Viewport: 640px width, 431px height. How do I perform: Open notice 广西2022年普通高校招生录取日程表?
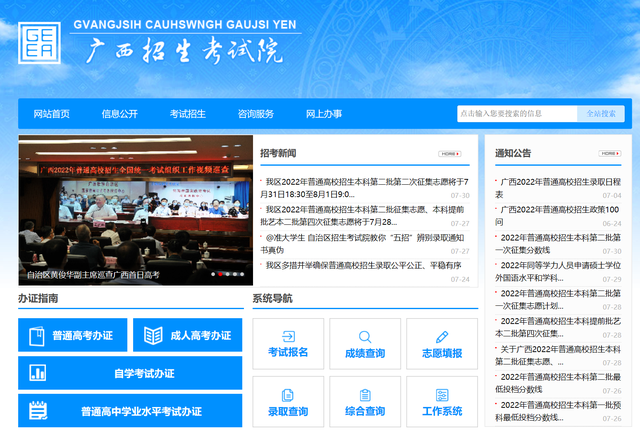pyautogui.click(x=558, y=188)
